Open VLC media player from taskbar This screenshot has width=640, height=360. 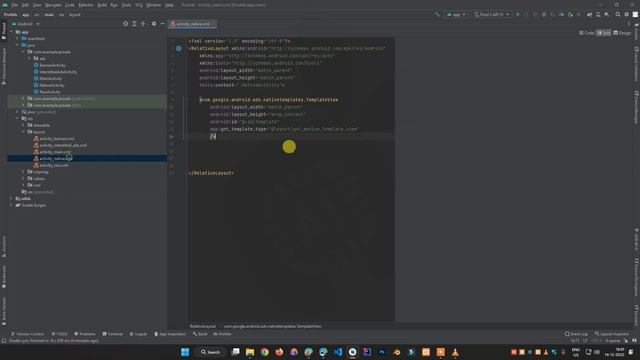455,352
